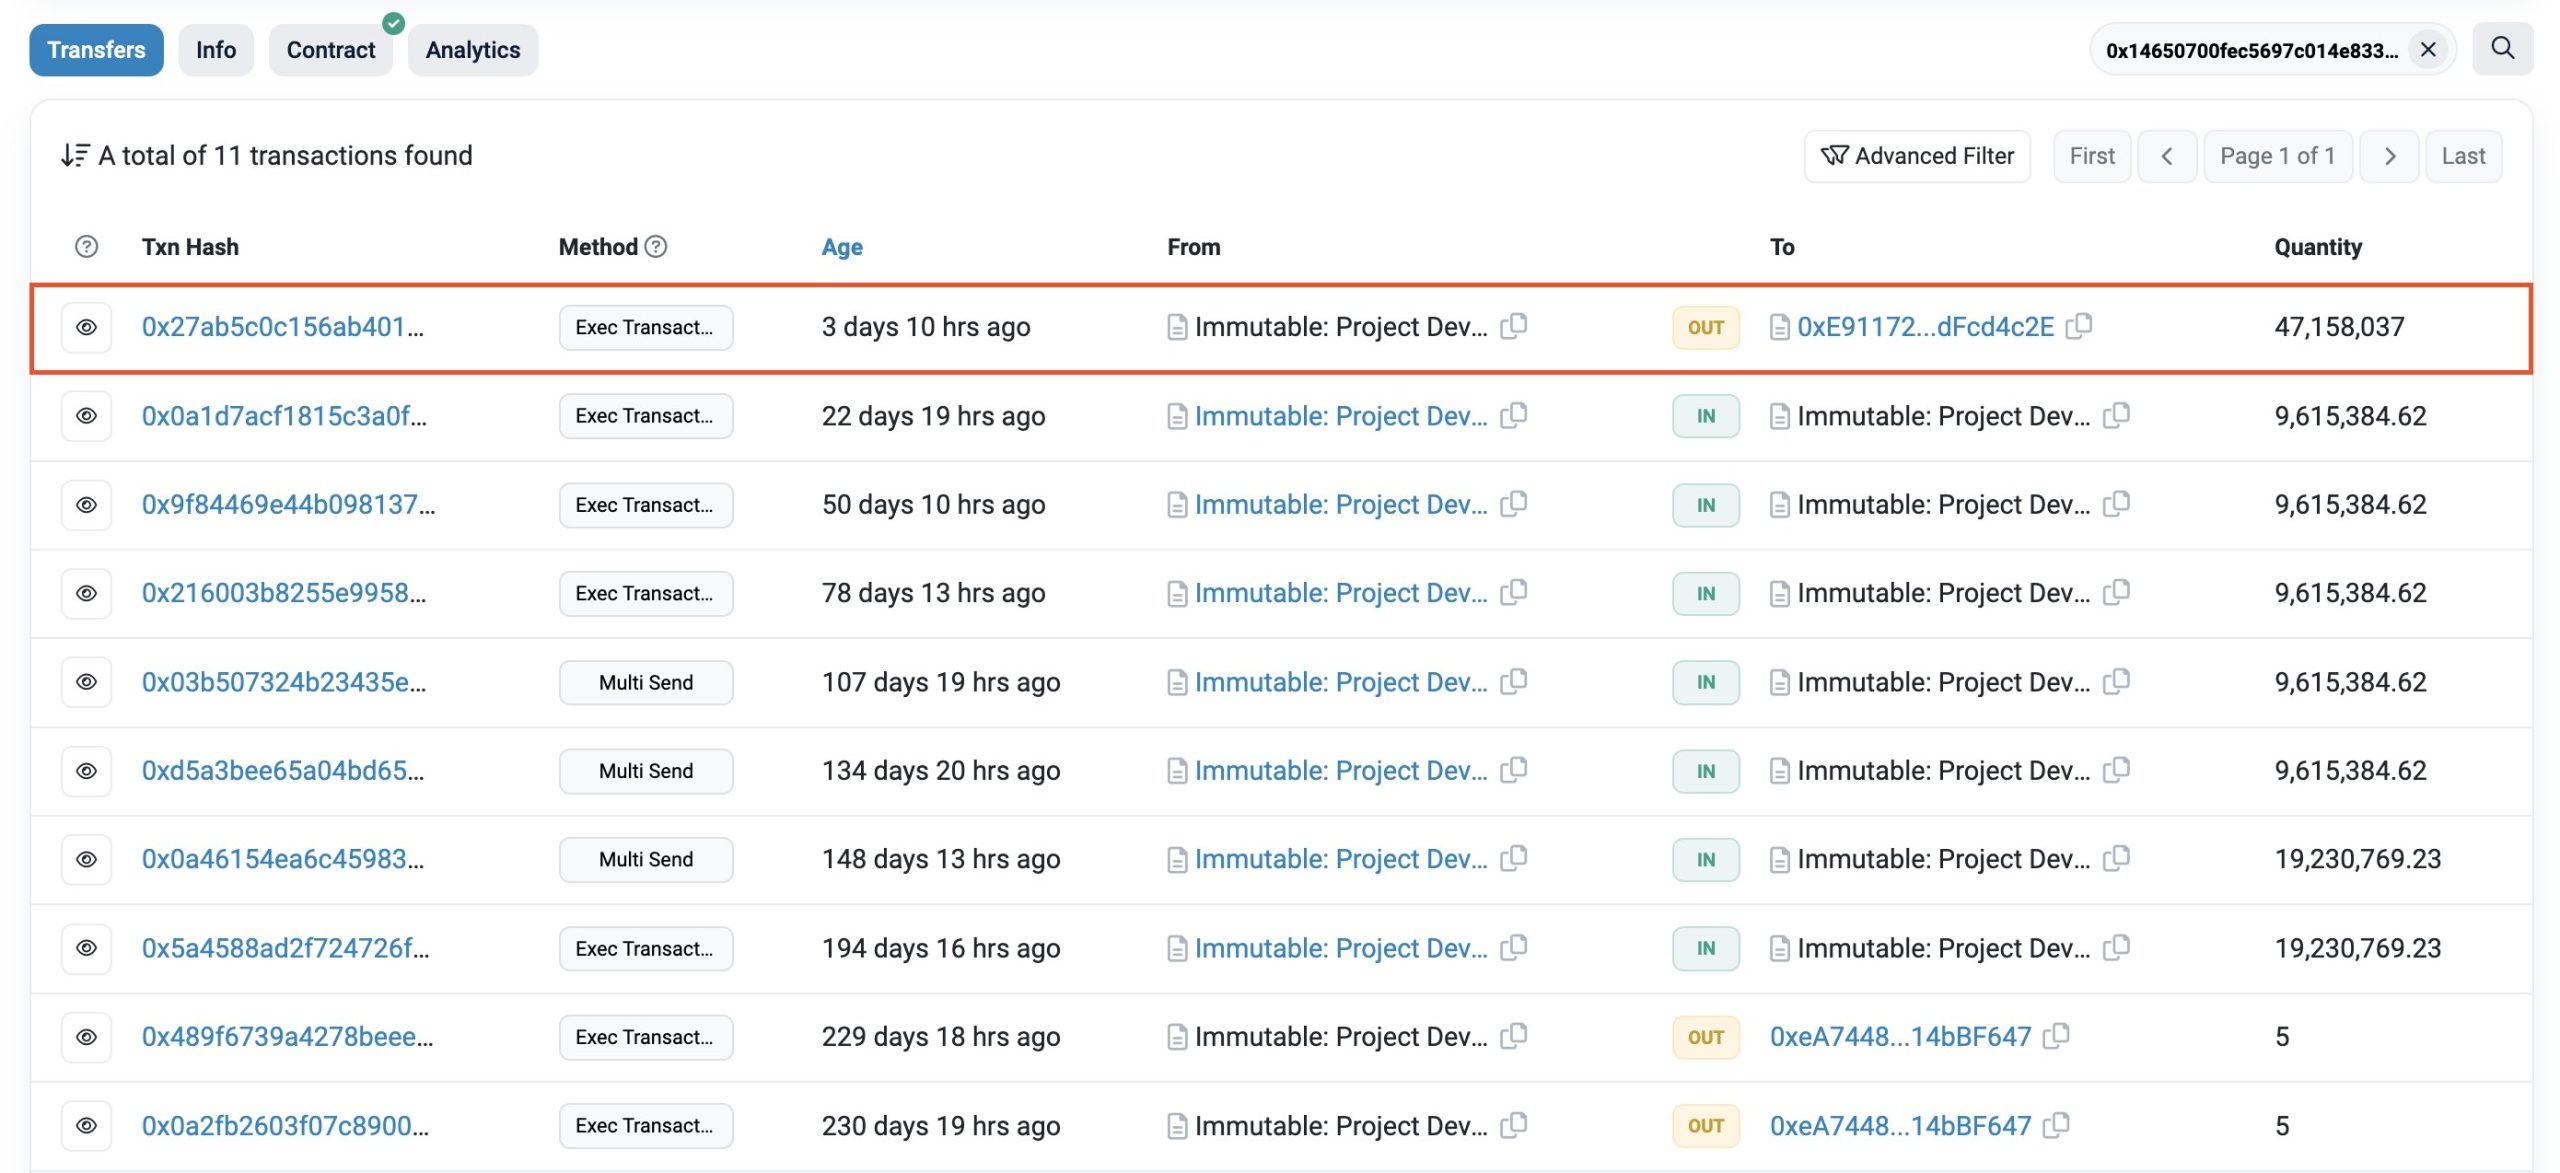Copy the 0xE91172...dFcd4c2E address

[2079, 326]
